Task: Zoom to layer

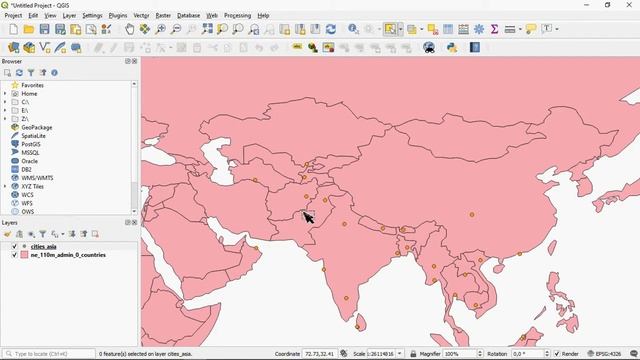Action: (x=238, y=29)
